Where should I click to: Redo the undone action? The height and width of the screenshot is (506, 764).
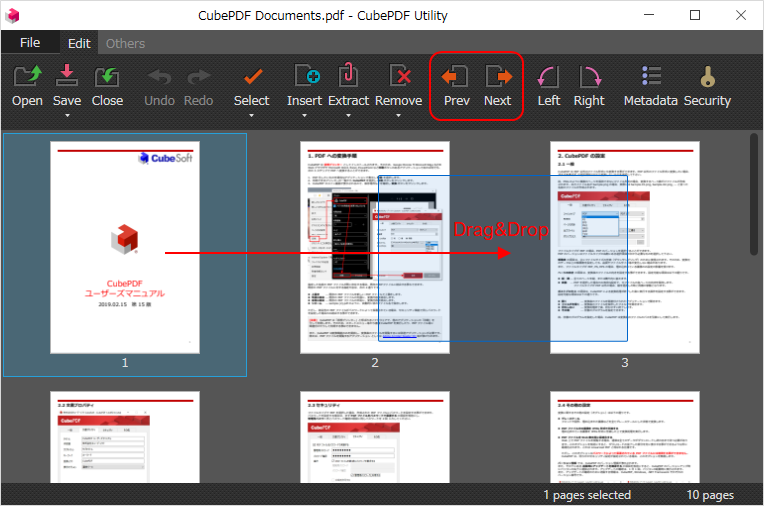pyautogui.click(x=198, y=86)
